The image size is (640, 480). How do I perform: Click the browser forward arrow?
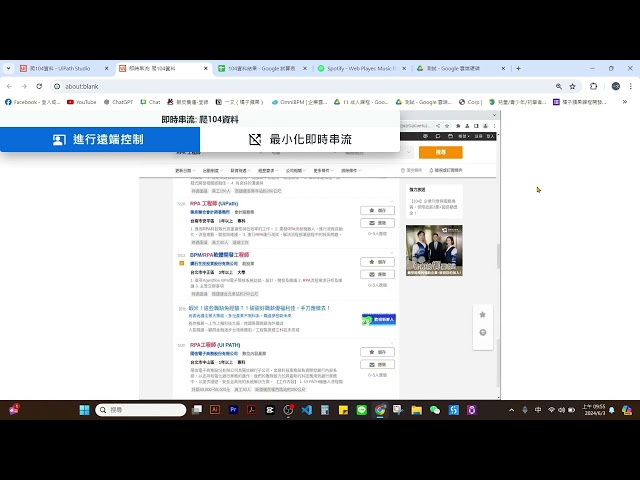coord(24,87)
